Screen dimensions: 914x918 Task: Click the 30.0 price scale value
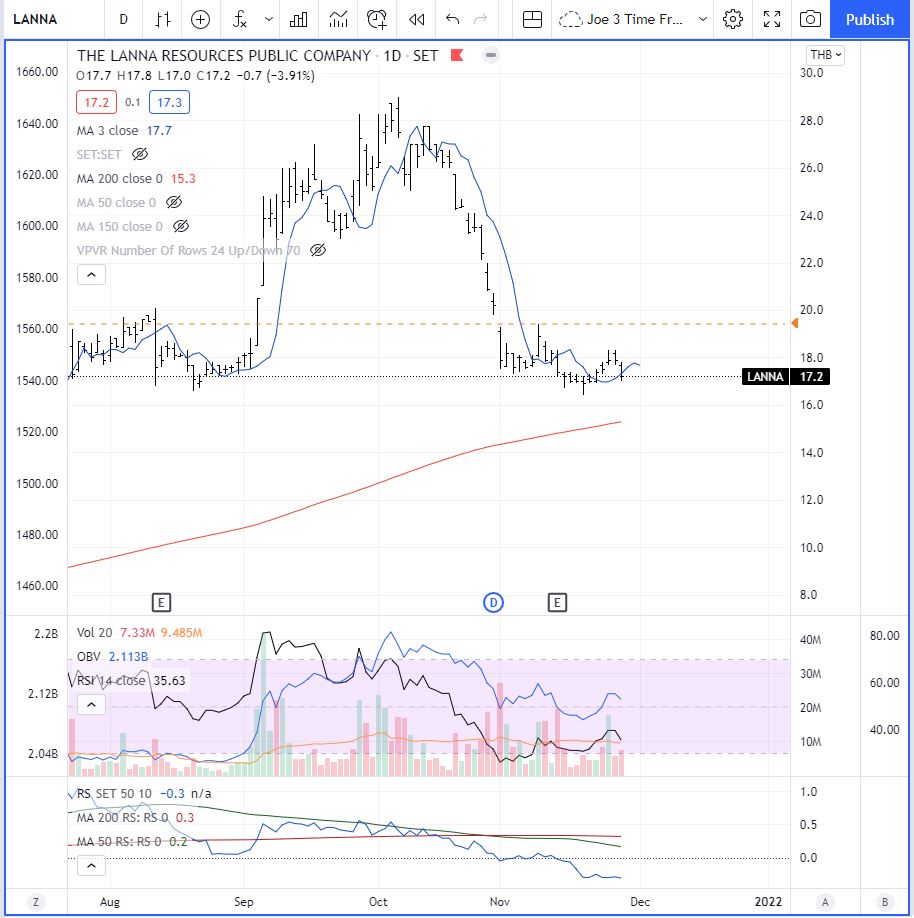[x=812, y=73]
